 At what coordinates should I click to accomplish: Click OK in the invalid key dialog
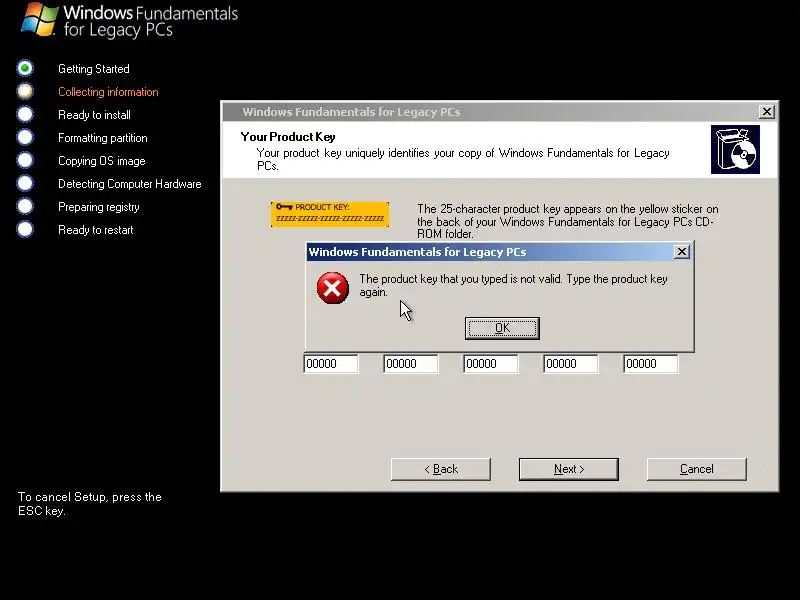502,328
